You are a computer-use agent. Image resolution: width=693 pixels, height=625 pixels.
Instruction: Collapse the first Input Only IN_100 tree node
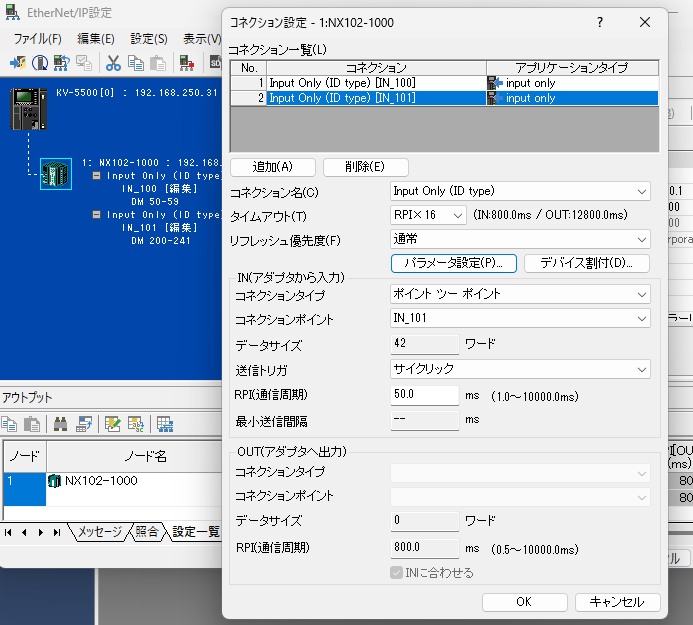click(x=96, y=175)
